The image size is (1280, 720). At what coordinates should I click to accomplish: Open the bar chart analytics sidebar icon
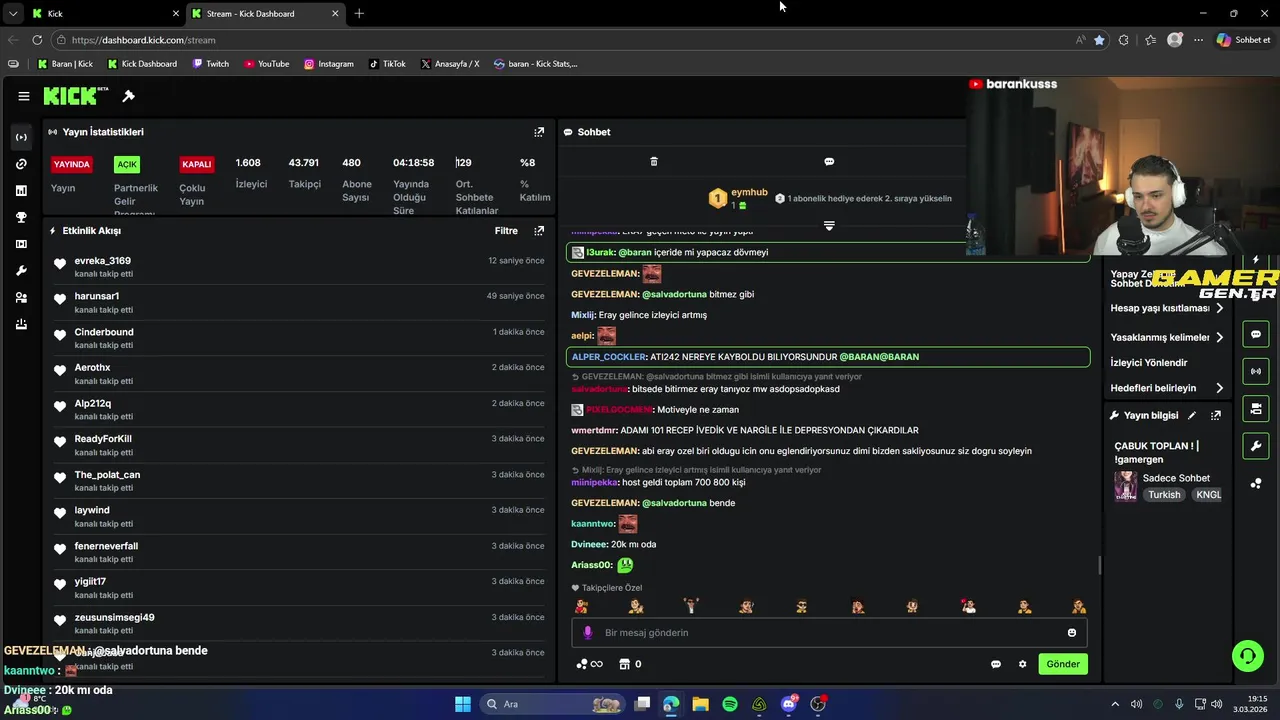(x=21, y=190)
